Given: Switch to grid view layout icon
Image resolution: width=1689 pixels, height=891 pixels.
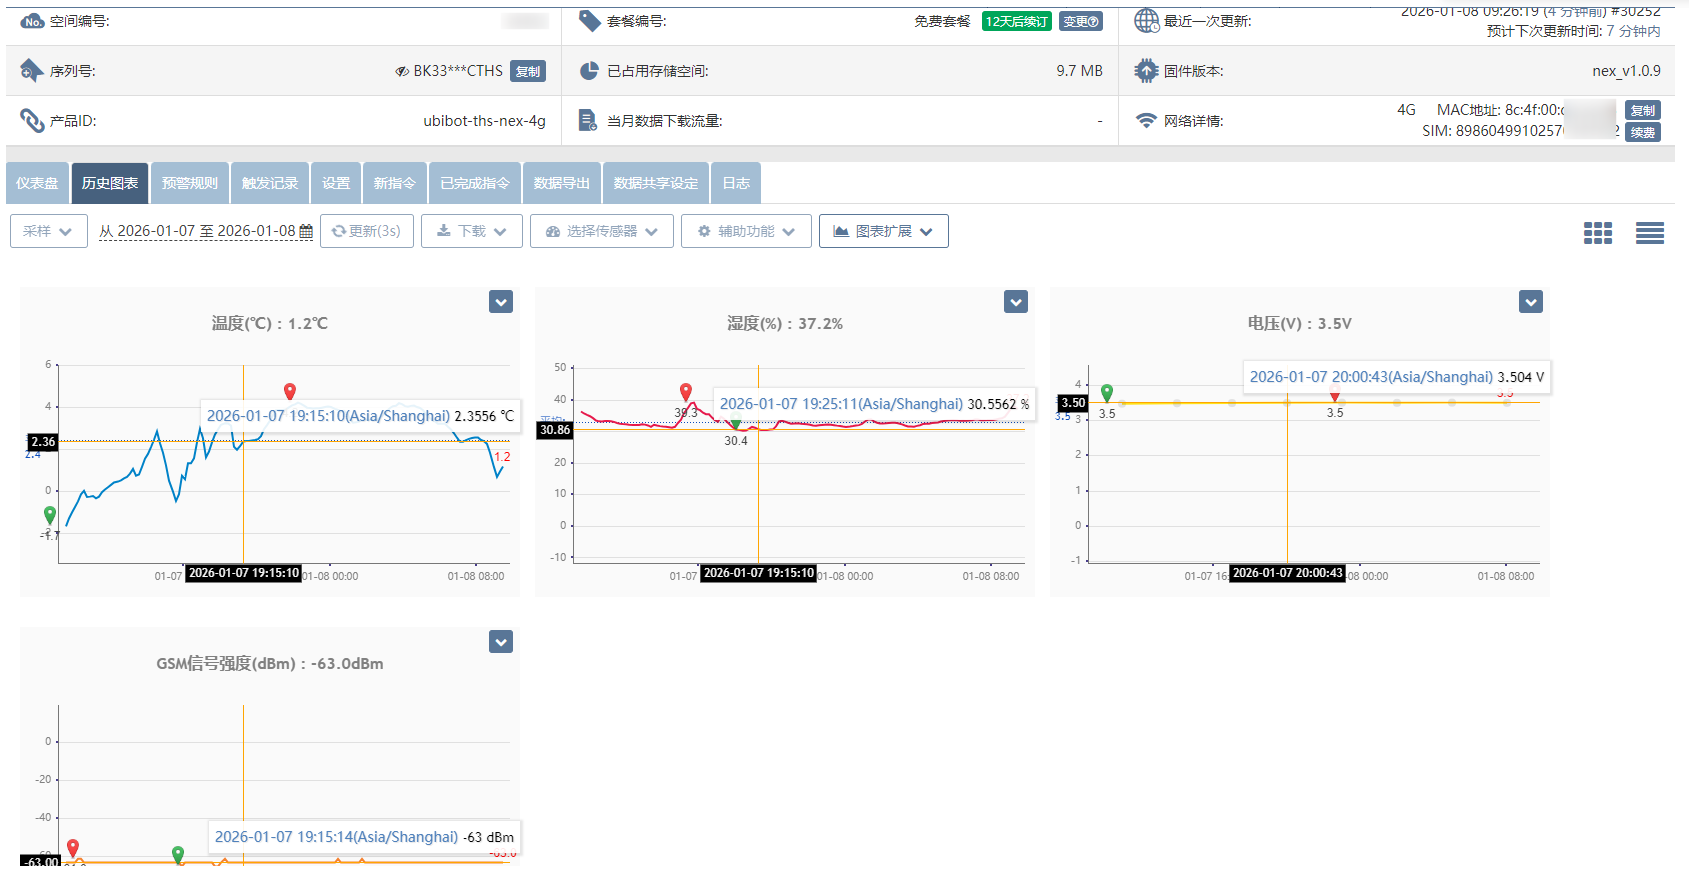Looking at the screenshot, I should point(1597,233).
